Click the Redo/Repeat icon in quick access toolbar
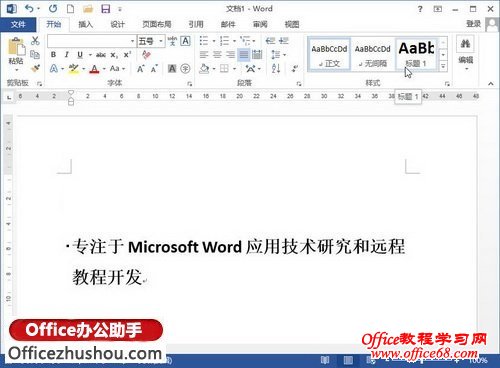Image resolution: width=500 pixels, height=368 pixels. [53, 8]
